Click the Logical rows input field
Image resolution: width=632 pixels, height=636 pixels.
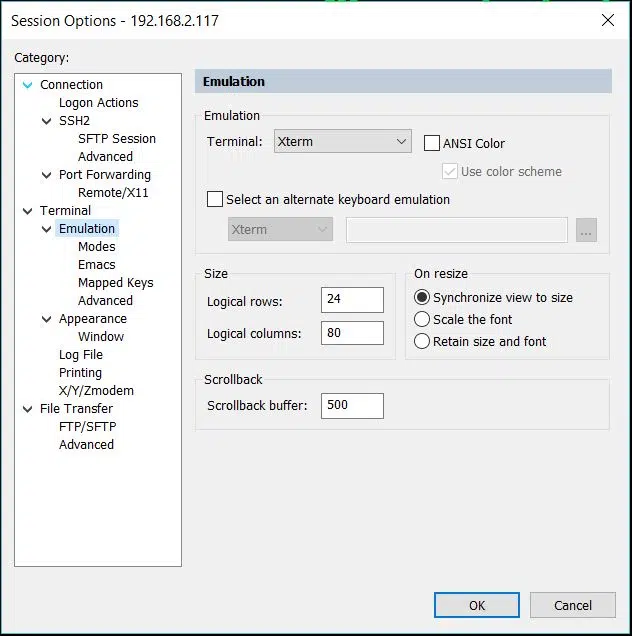[352, 300]
